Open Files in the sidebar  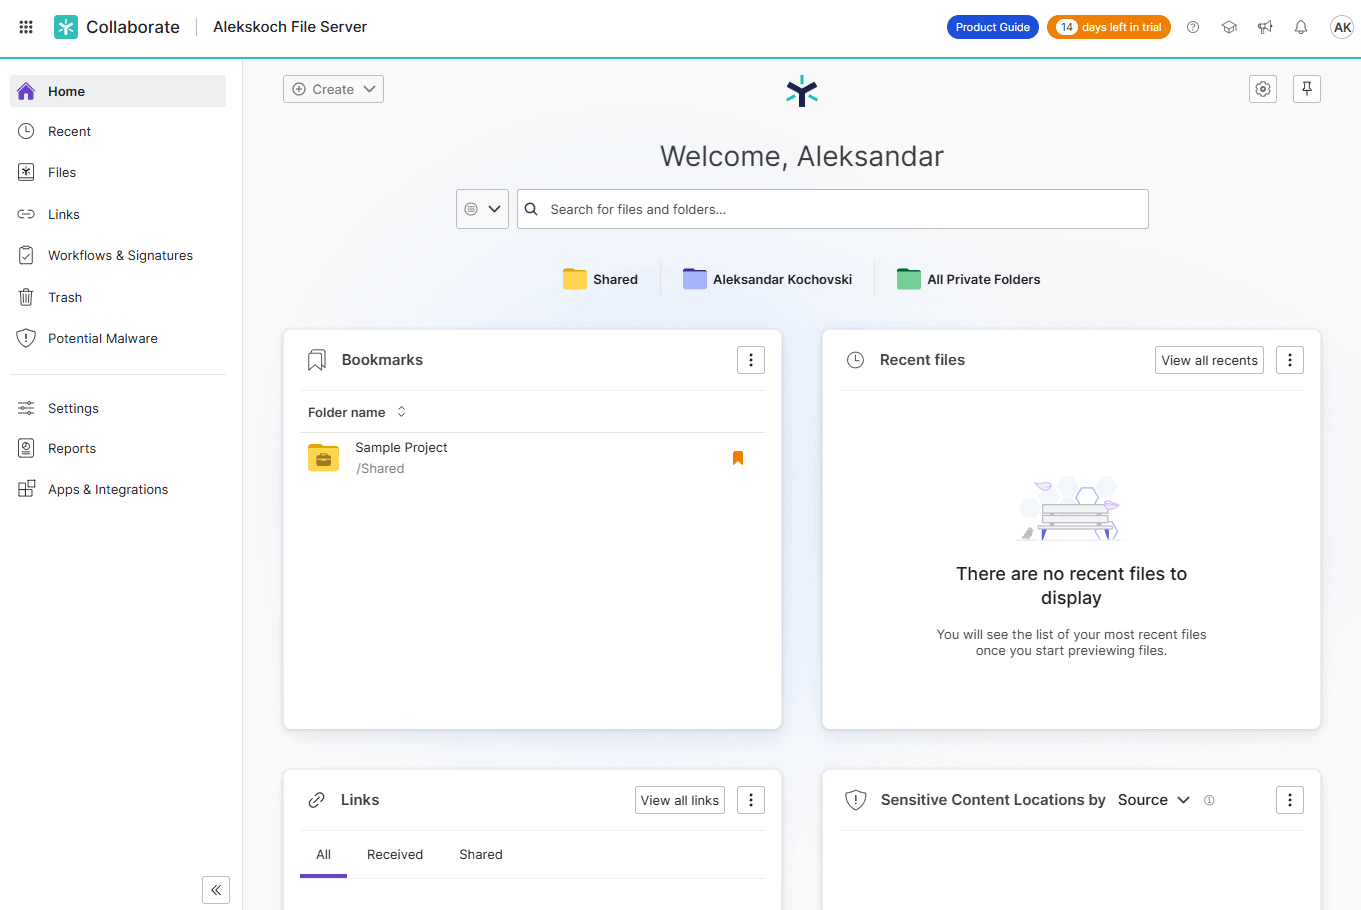point(118,172)
